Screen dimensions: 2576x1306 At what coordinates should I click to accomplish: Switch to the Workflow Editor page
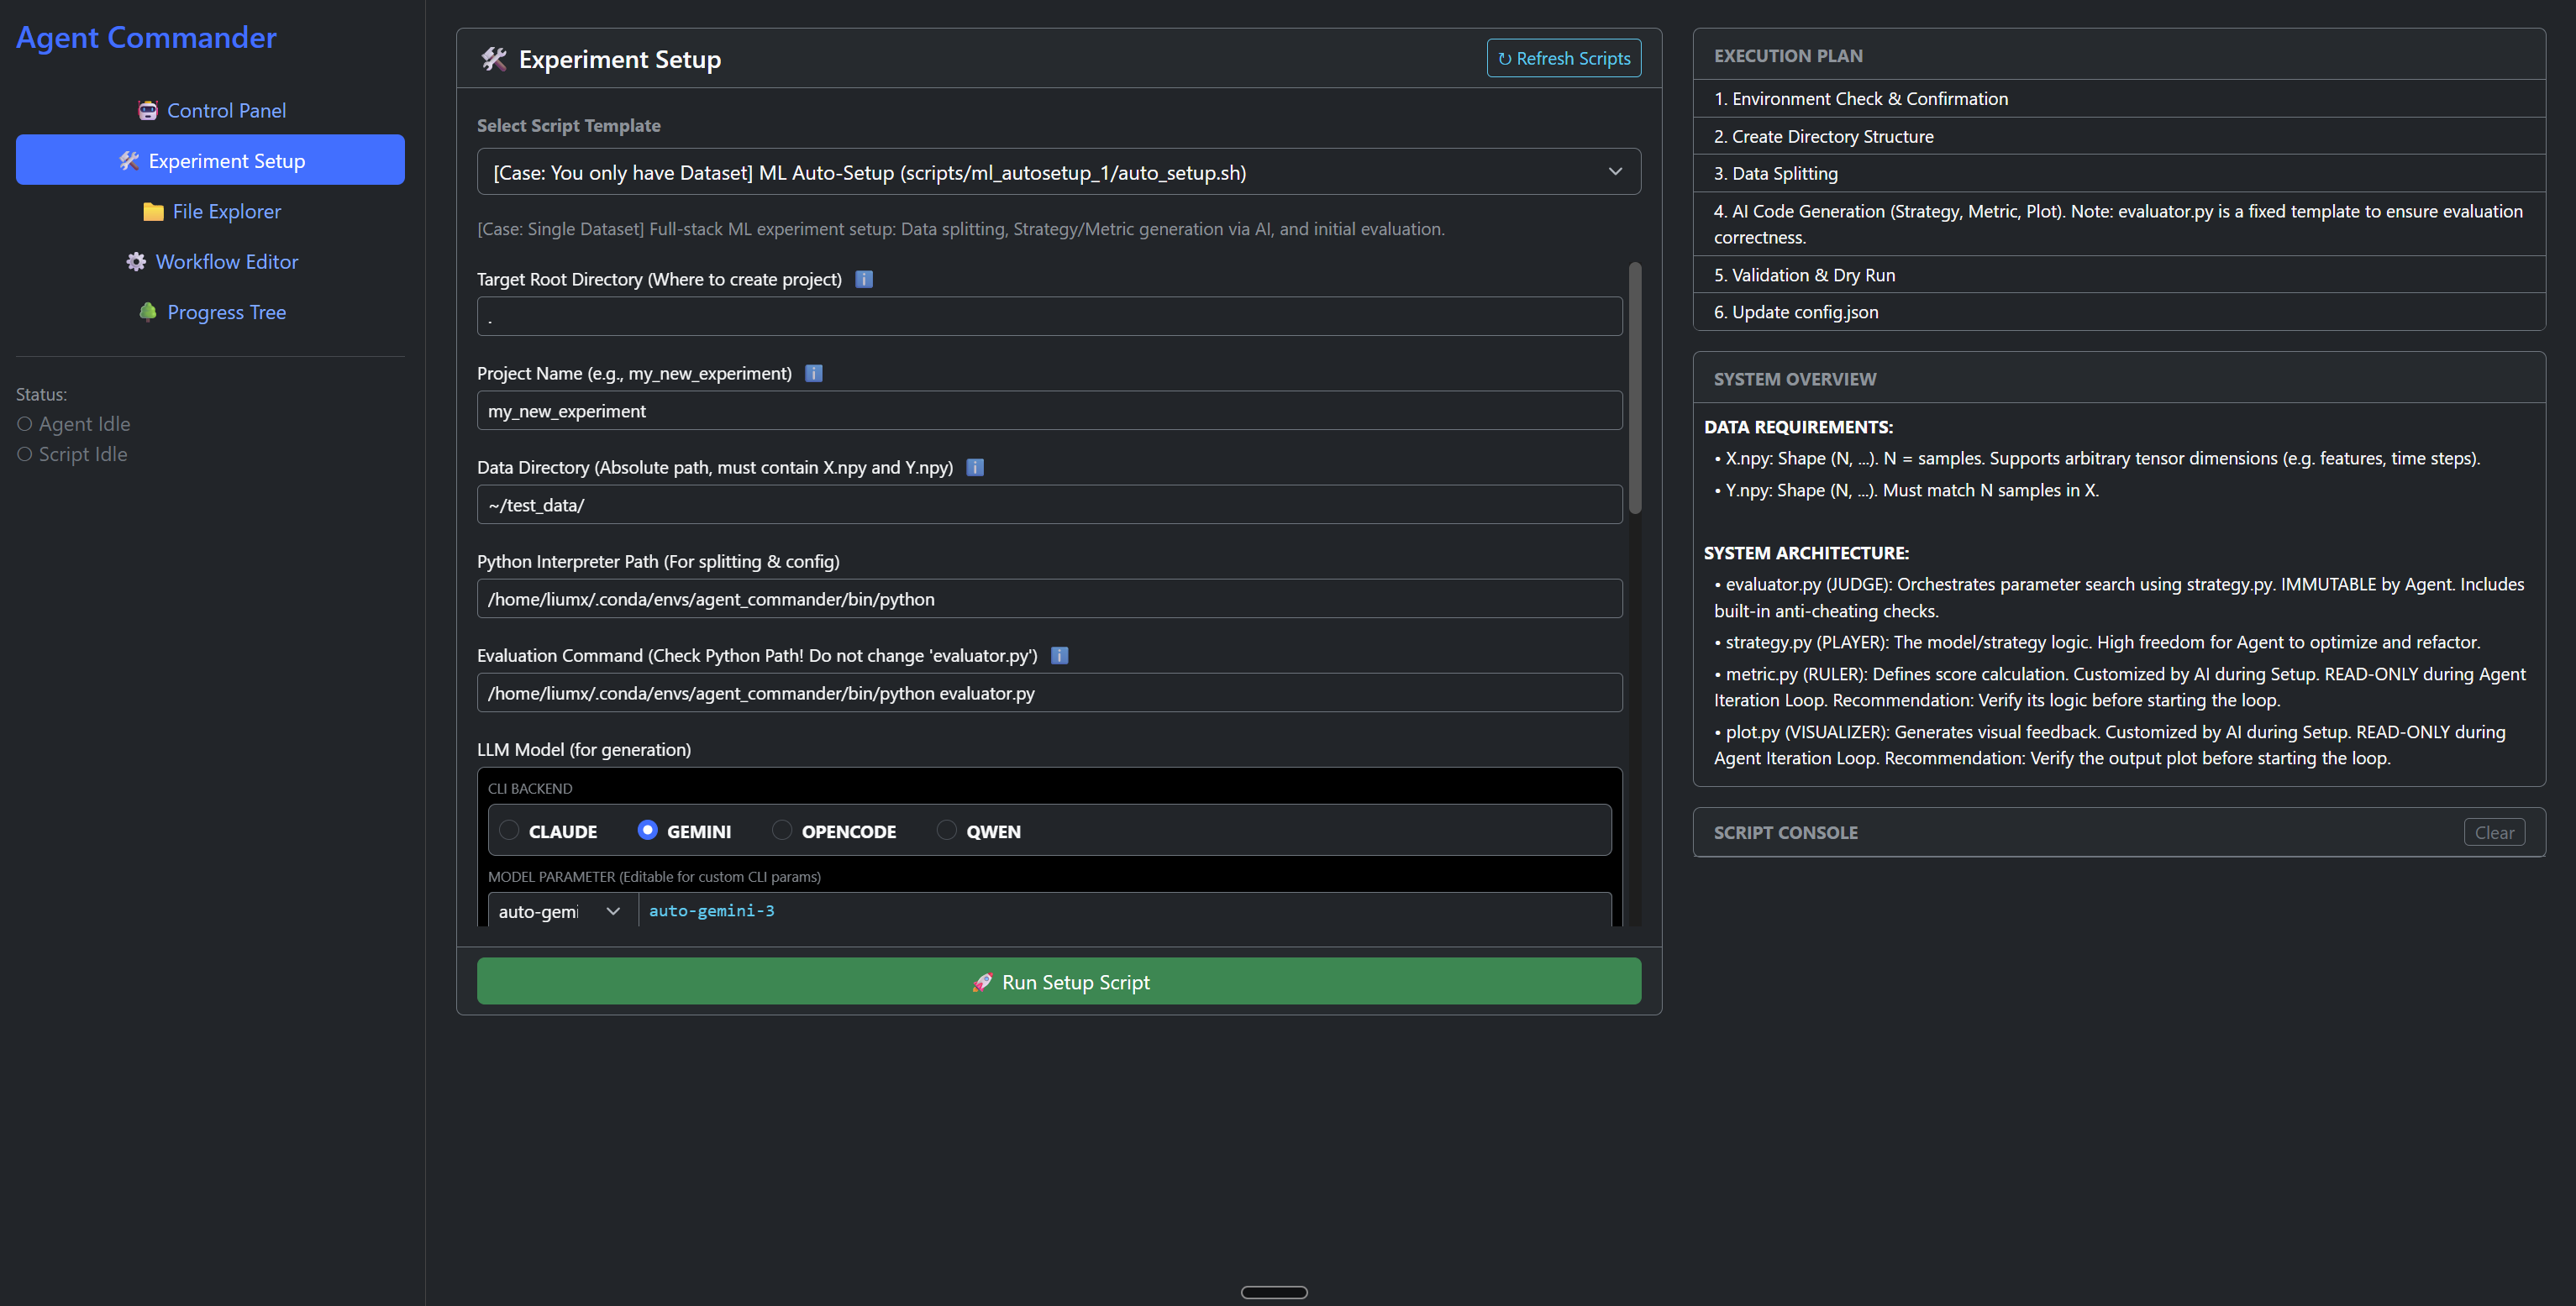coord(226,261)
